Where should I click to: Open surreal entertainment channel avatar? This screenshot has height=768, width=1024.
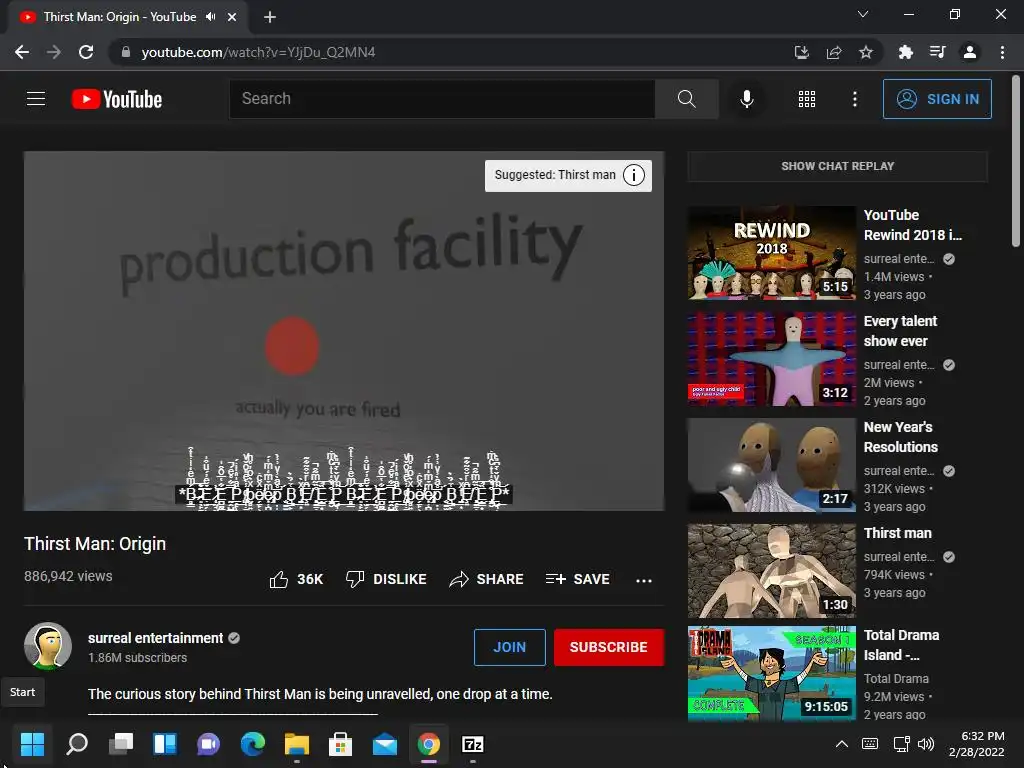coord(48,646)
